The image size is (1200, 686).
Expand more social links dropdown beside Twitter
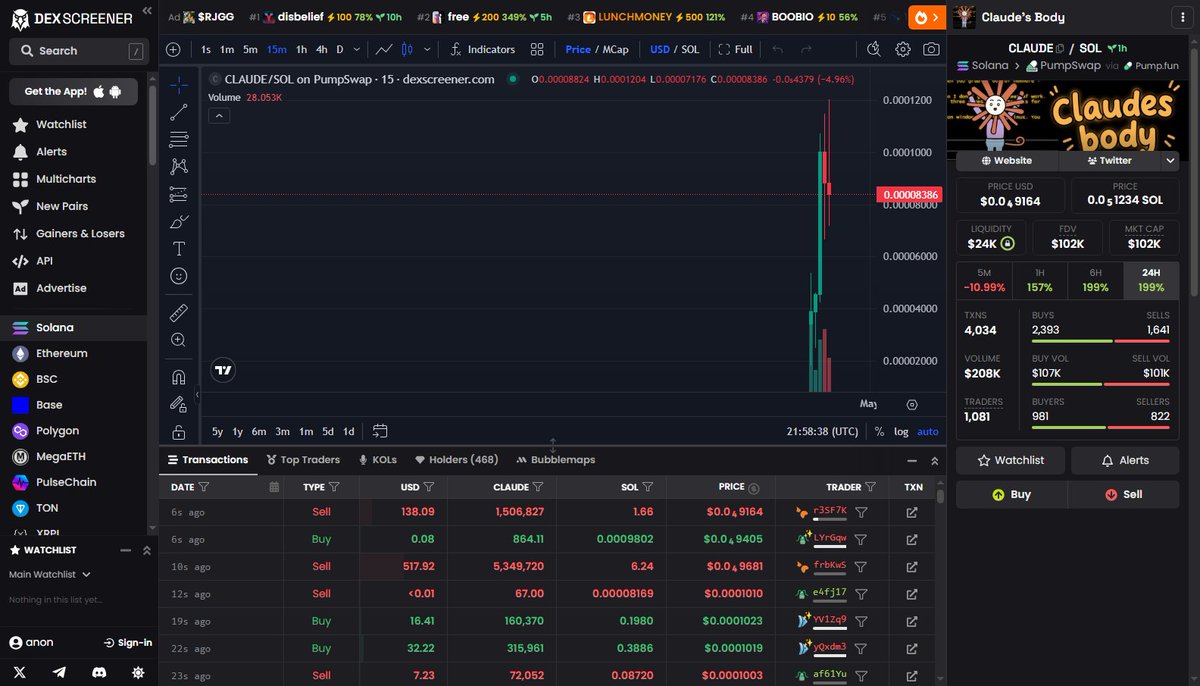1171,160
